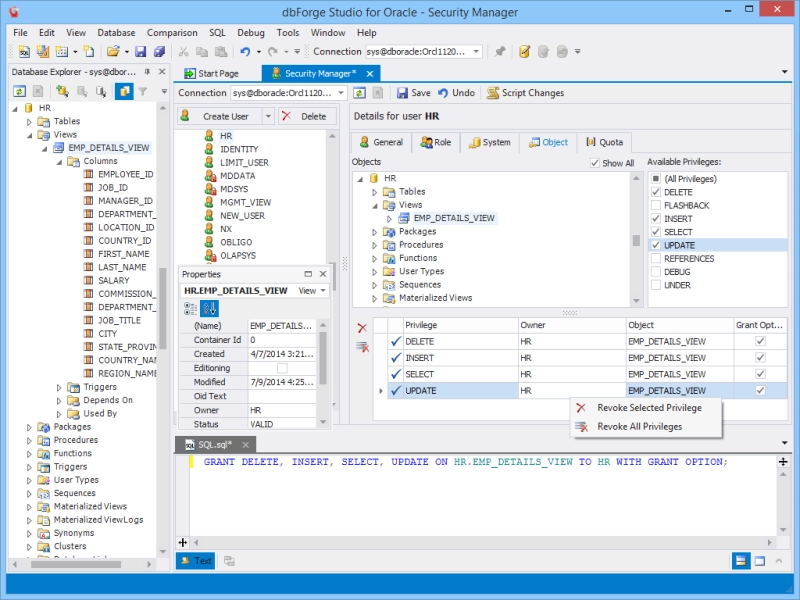
Task: Check the FLASHBACK privilege checkbox
Action: pyautogui.click(x=656, y=205)
